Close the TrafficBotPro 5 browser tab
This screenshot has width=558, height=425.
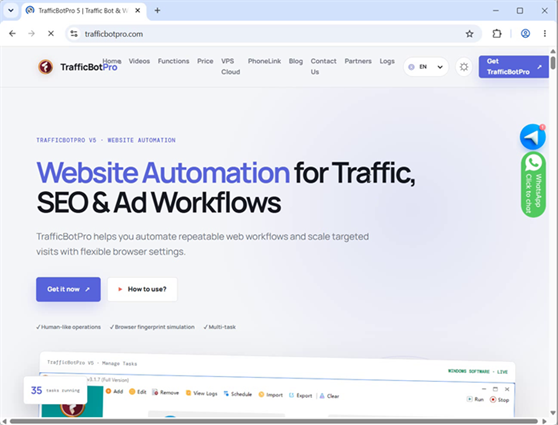(x=137, y=11)
